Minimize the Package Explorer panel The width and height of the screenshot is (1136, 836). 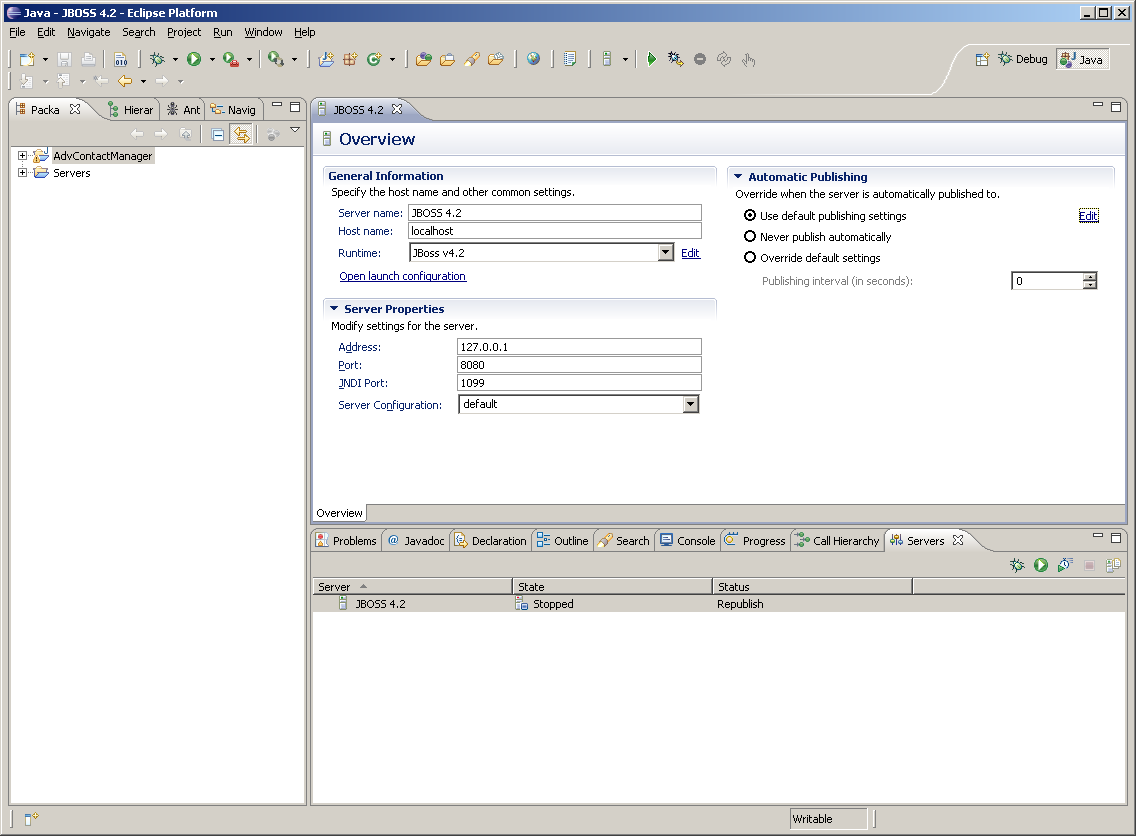click(x=277, y=105)
